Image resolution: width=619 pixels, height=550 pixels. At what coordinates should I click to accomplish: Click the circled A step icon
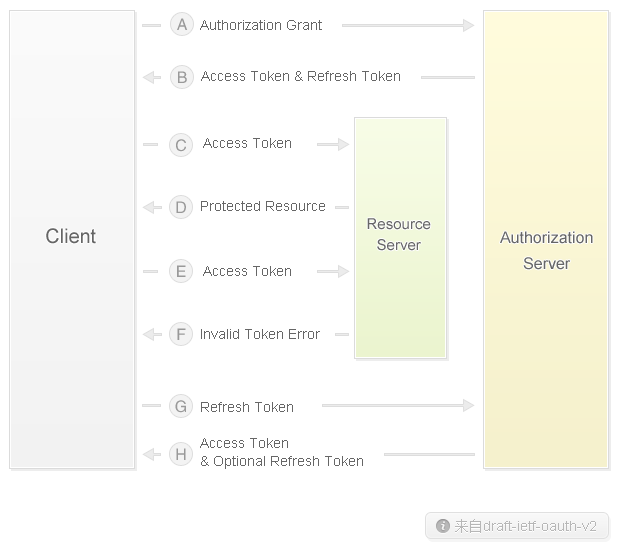pos(182,24)
